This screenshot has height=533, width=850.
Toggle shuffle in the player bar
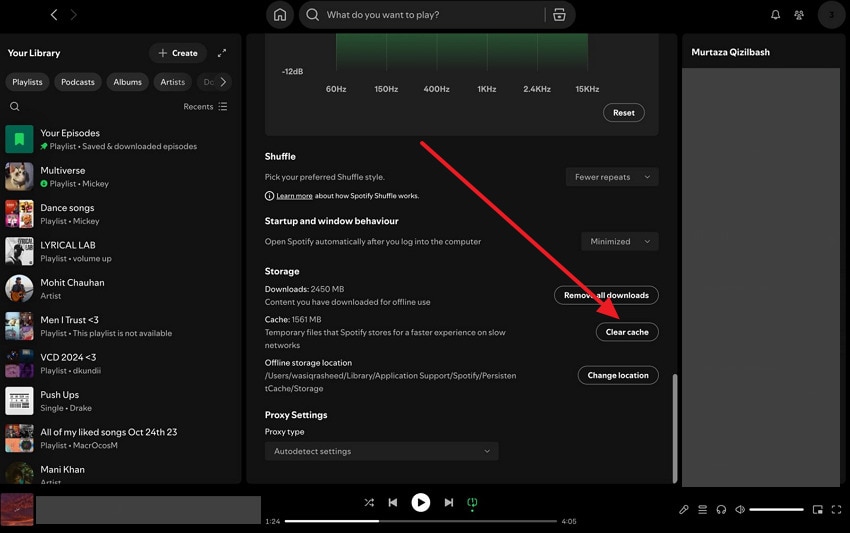[369, 503]
